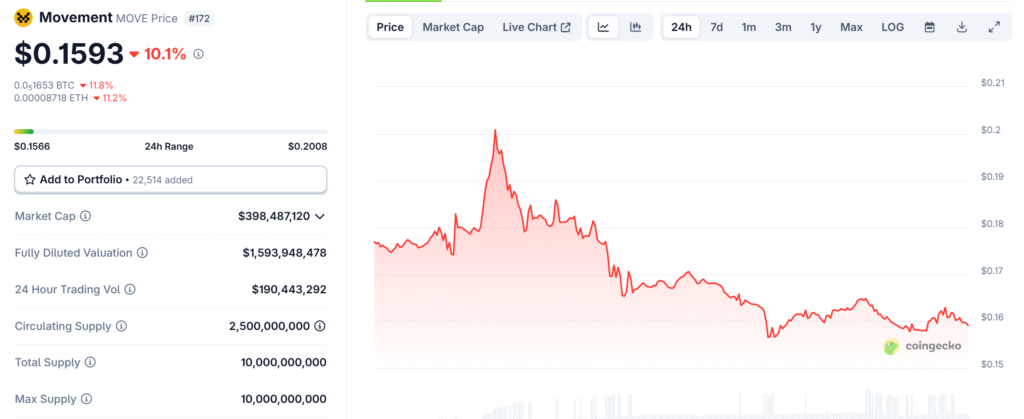Expand chart to fullscreen

994,27
